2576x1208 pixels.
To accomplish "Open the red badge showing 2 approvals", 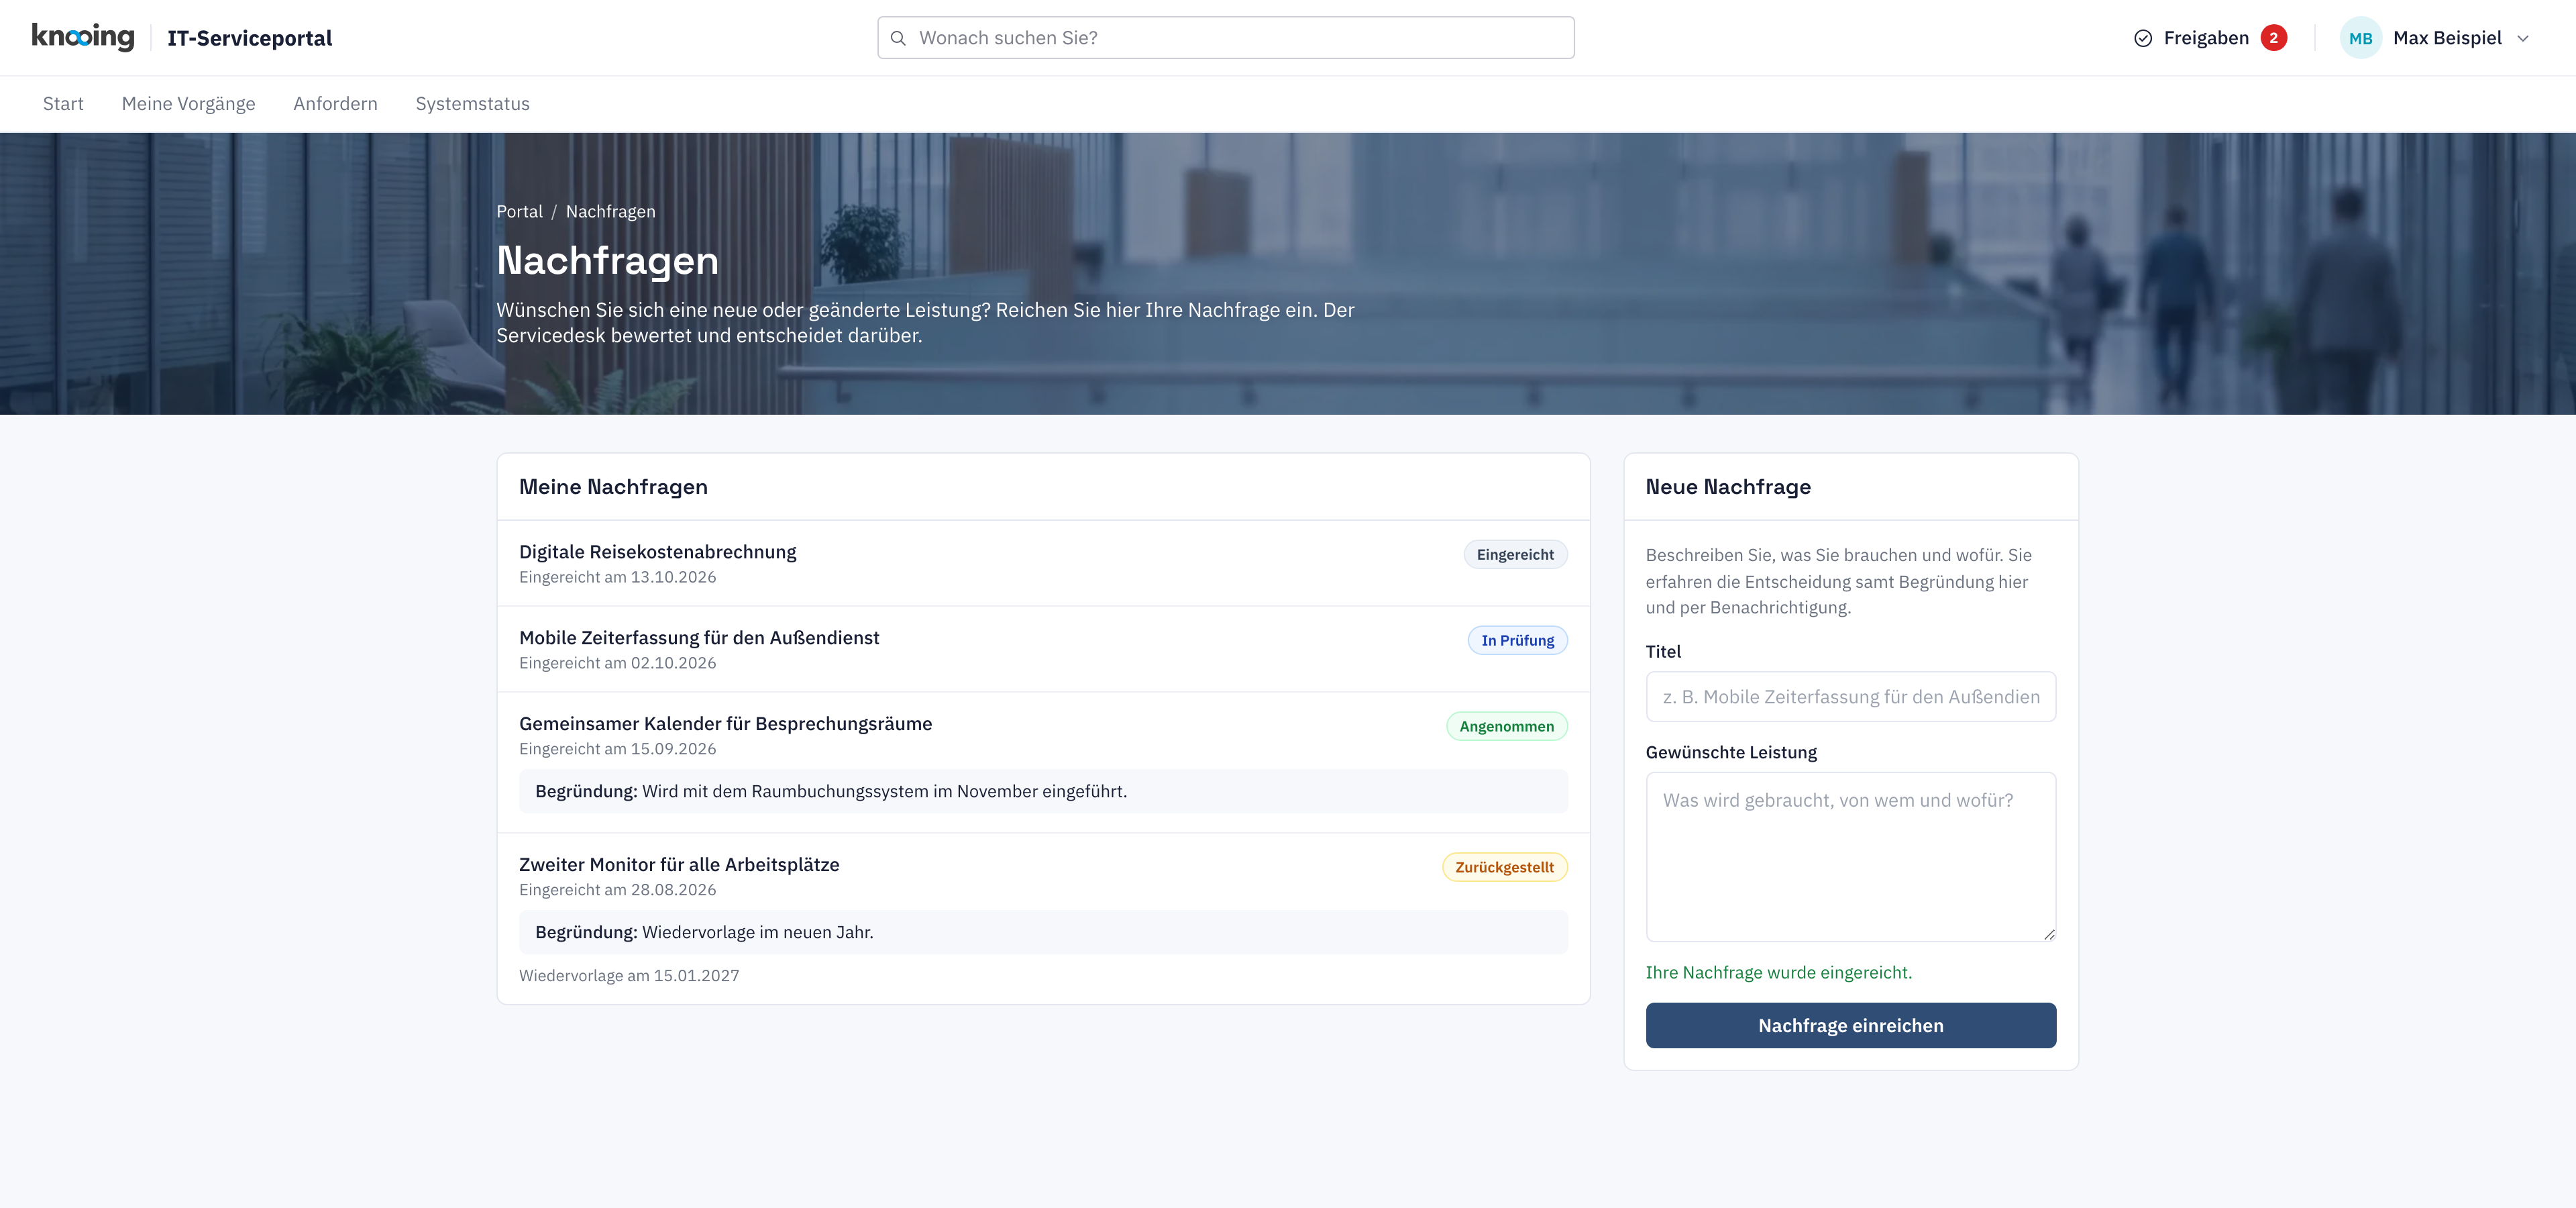I will pos(2274,38).
